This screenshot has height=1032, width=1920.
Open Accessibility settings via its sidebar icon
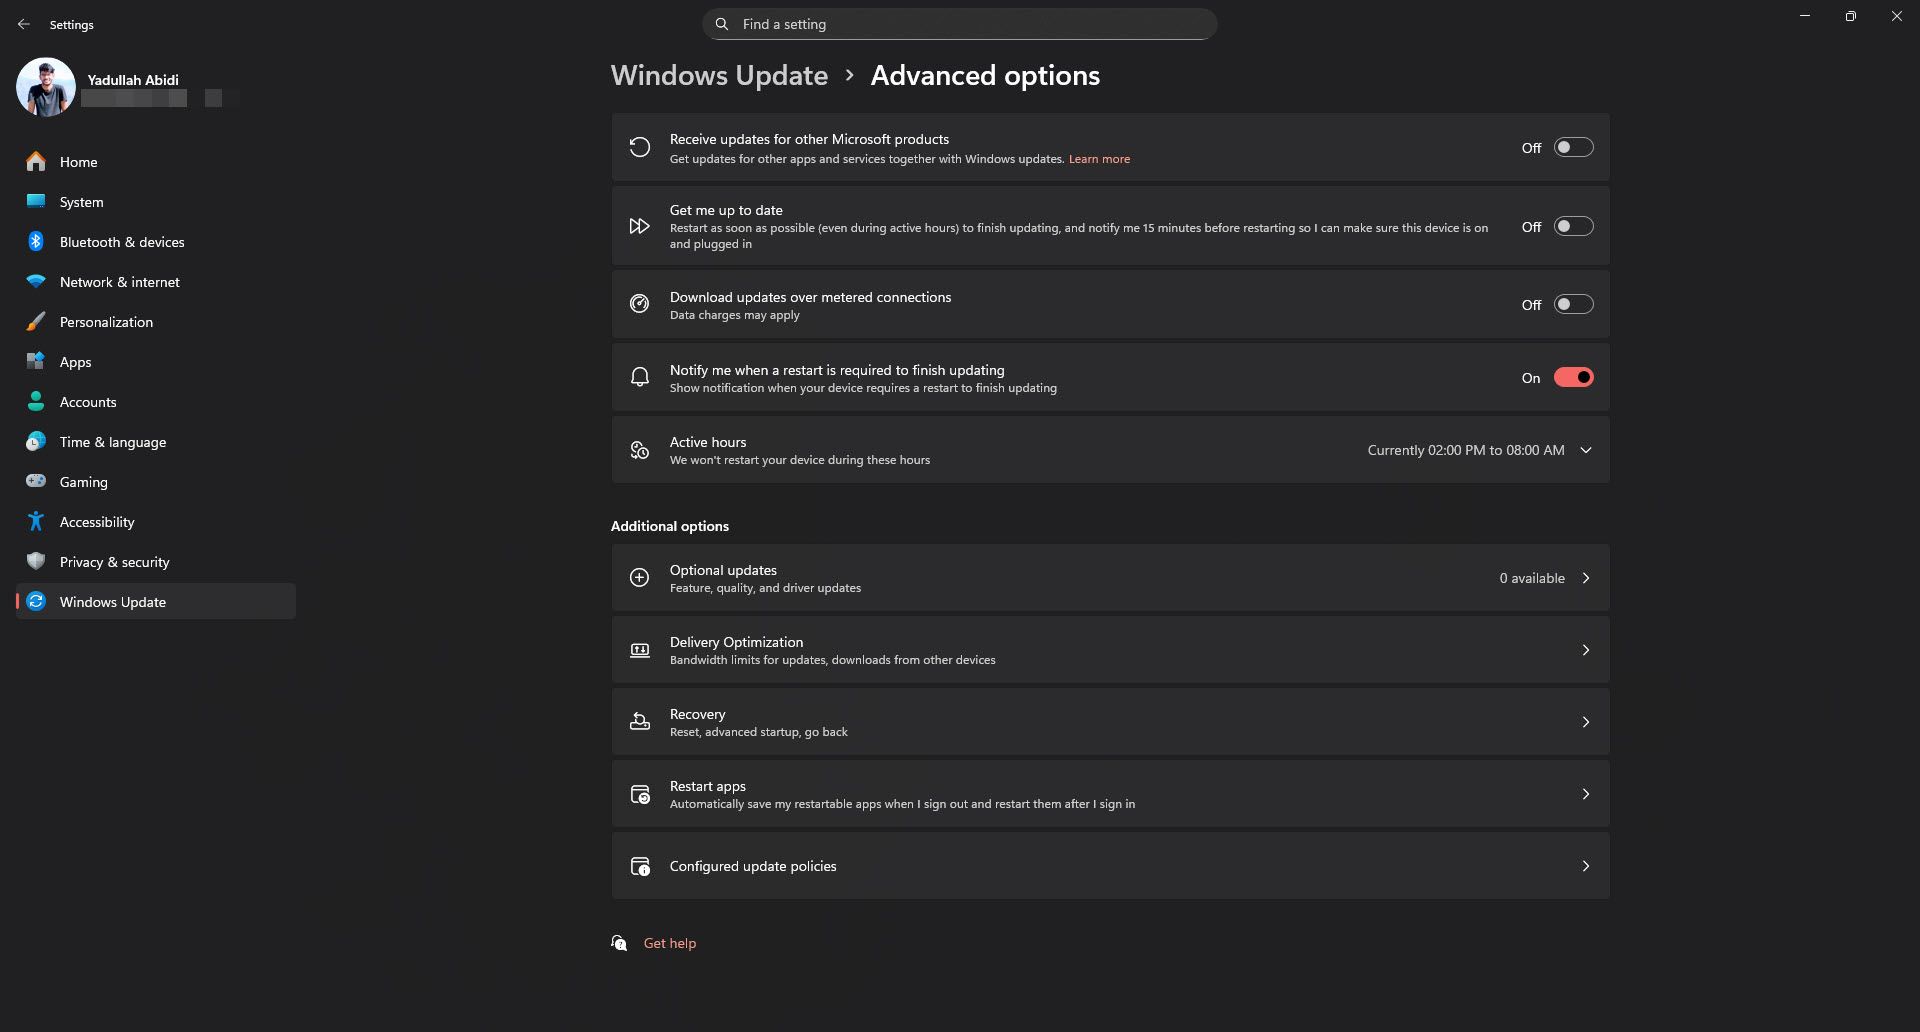tap(36, 521)
